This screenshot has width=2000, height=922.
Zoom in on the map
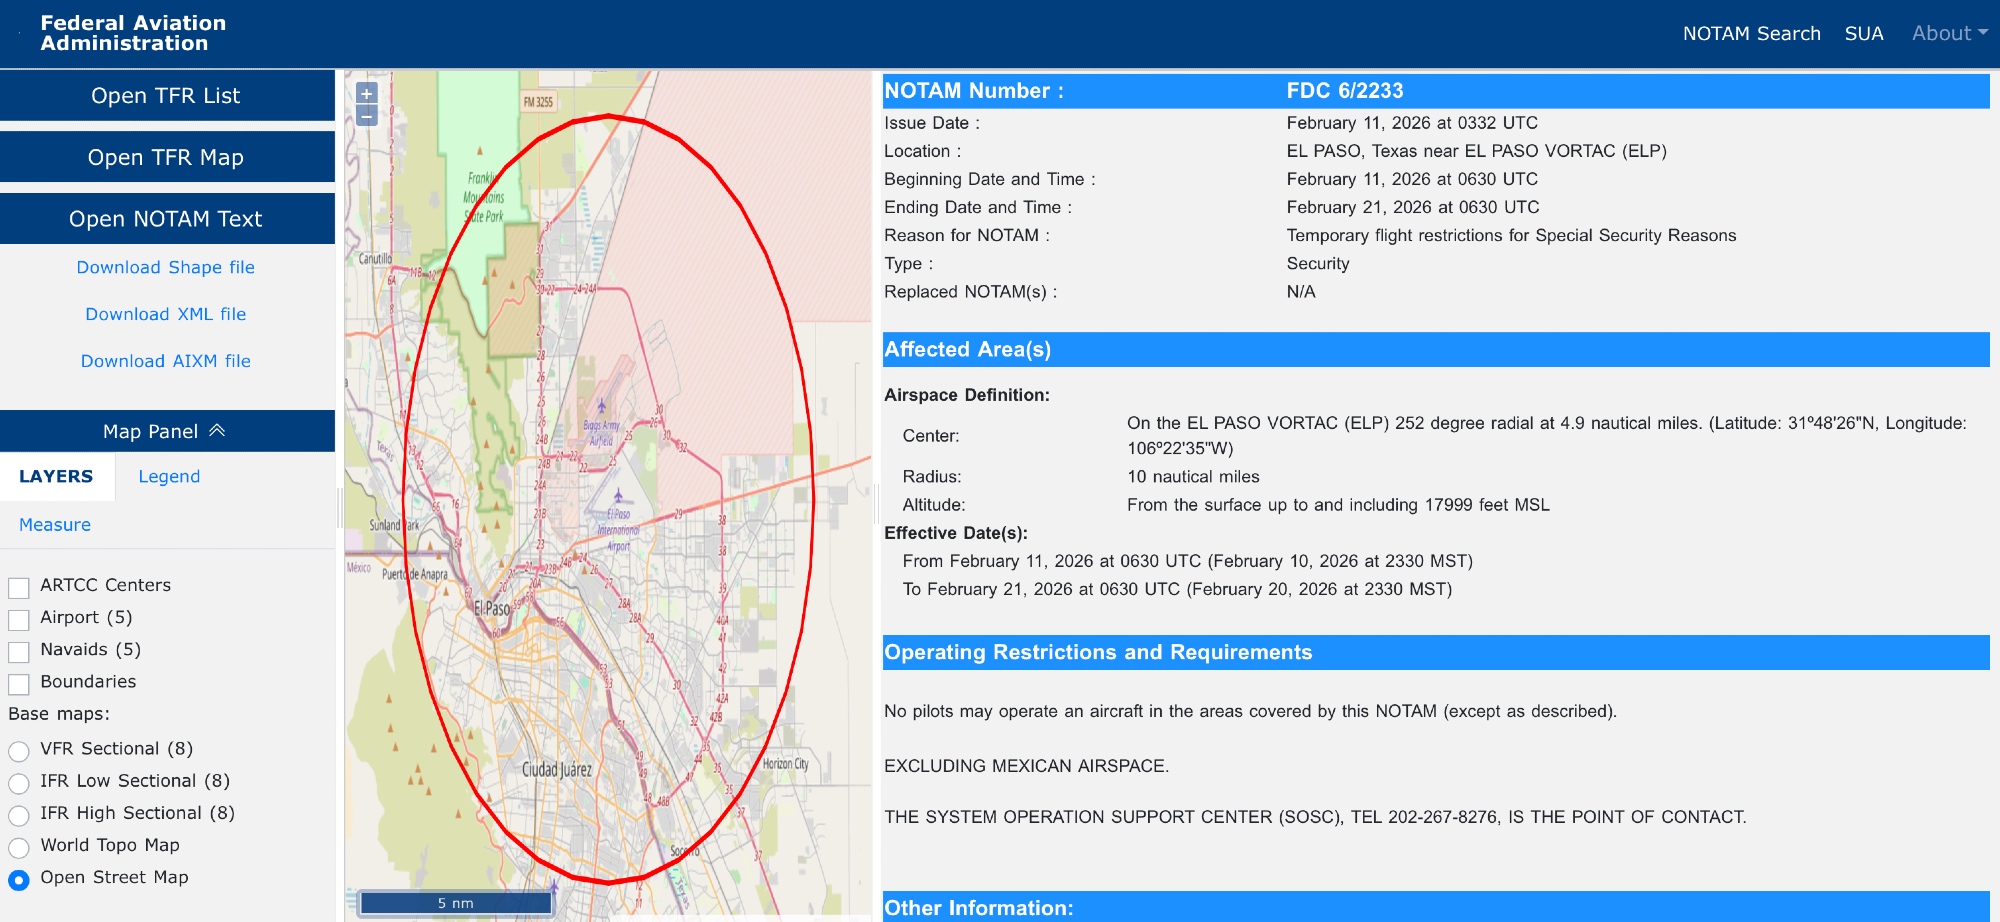[x=367, y=94]
